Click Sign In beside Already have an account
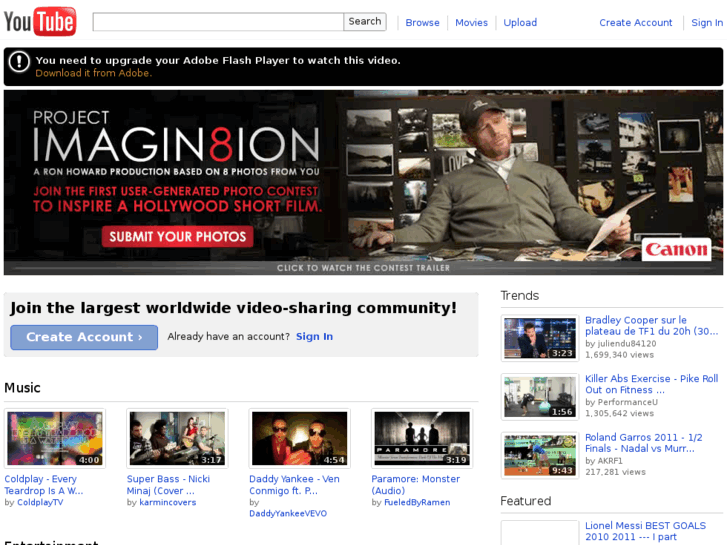 point(314,337)
